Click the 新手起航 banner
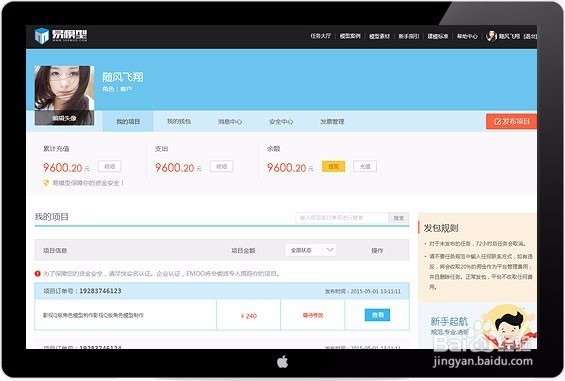 [x=477, y=325]
